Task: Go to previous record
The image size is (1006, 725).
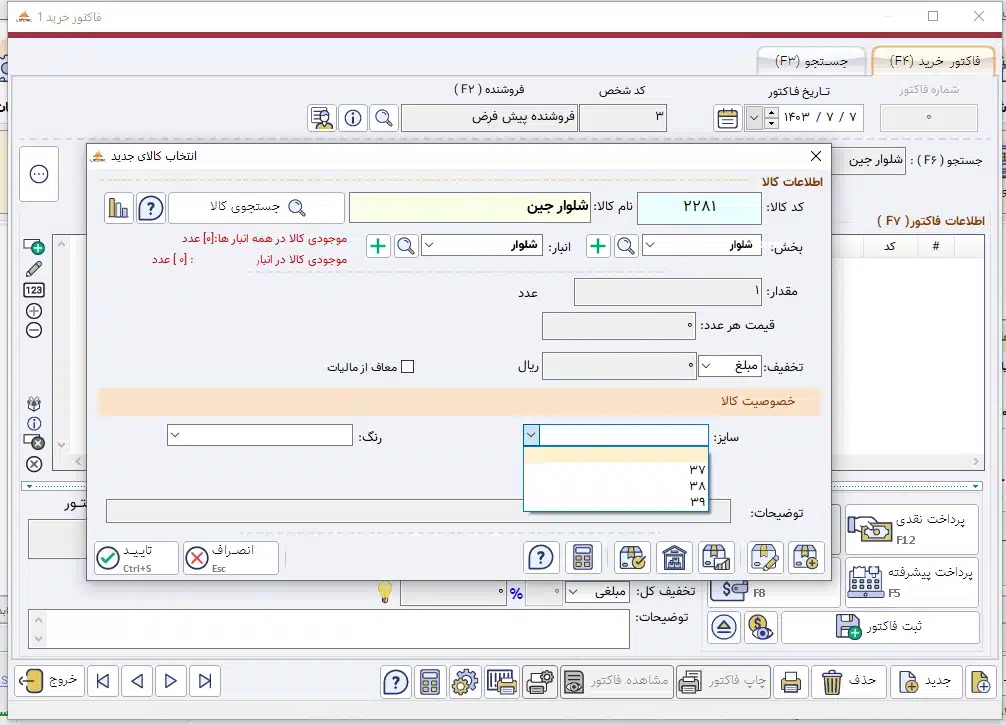Action: (x=137, y=681)
